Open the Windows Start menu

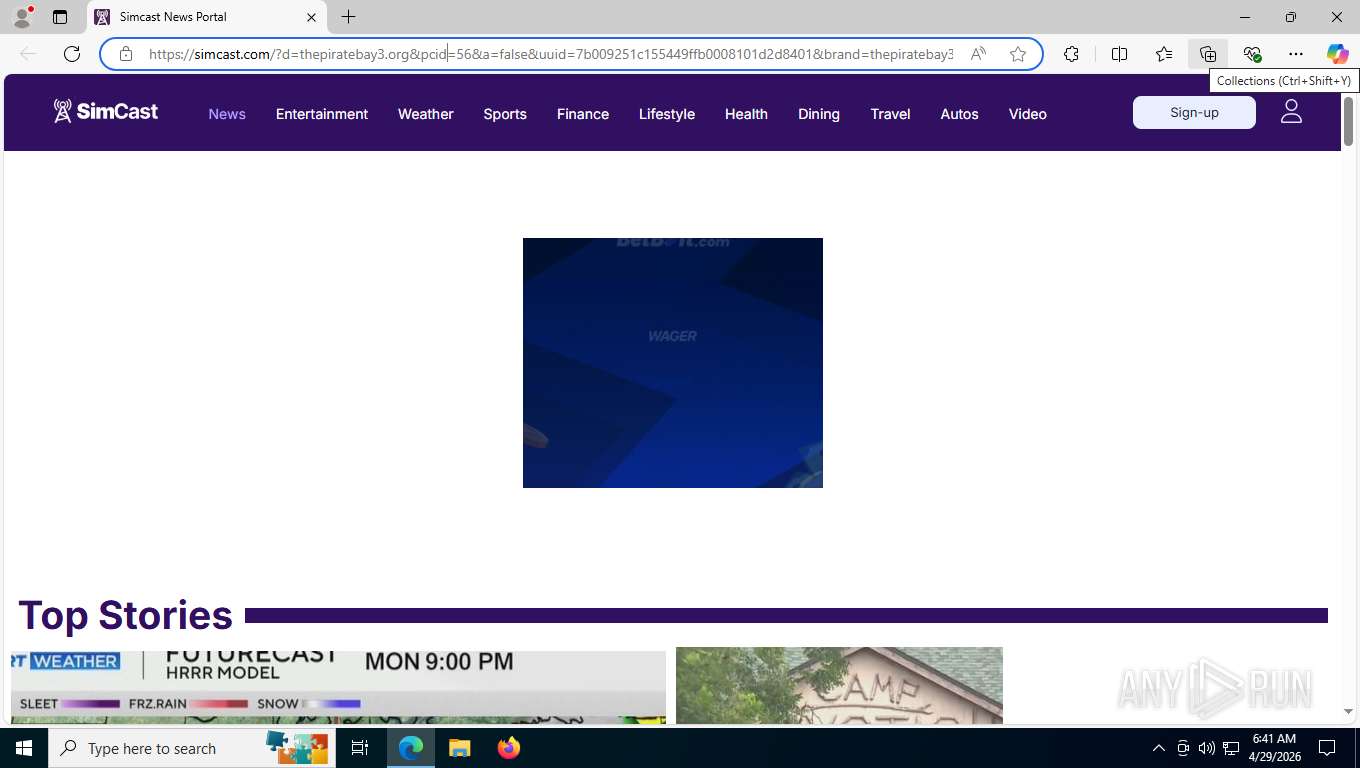pos(24,748)
